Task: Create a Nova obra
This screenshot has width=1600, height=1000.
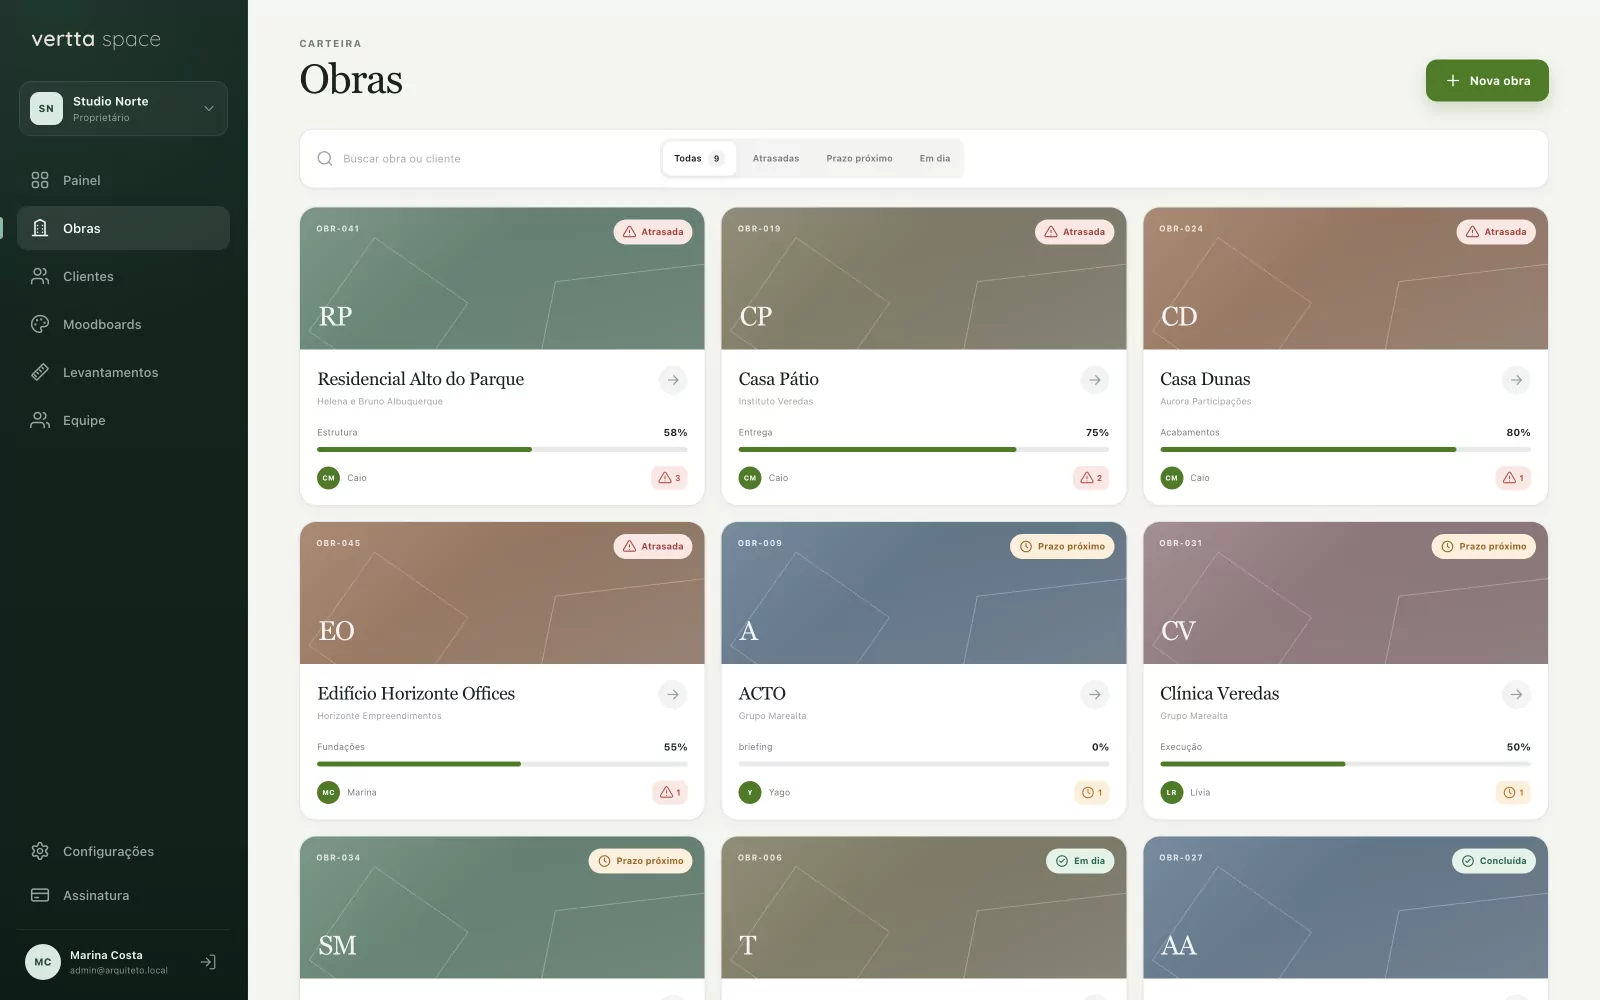Action: 1487,80
